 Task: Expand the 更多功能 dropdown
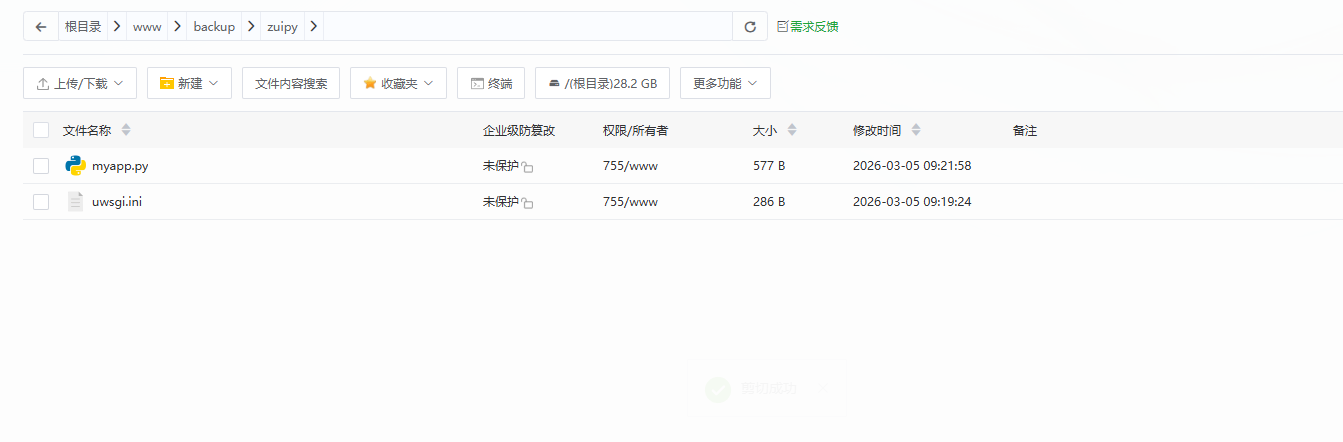click(725, 83)
